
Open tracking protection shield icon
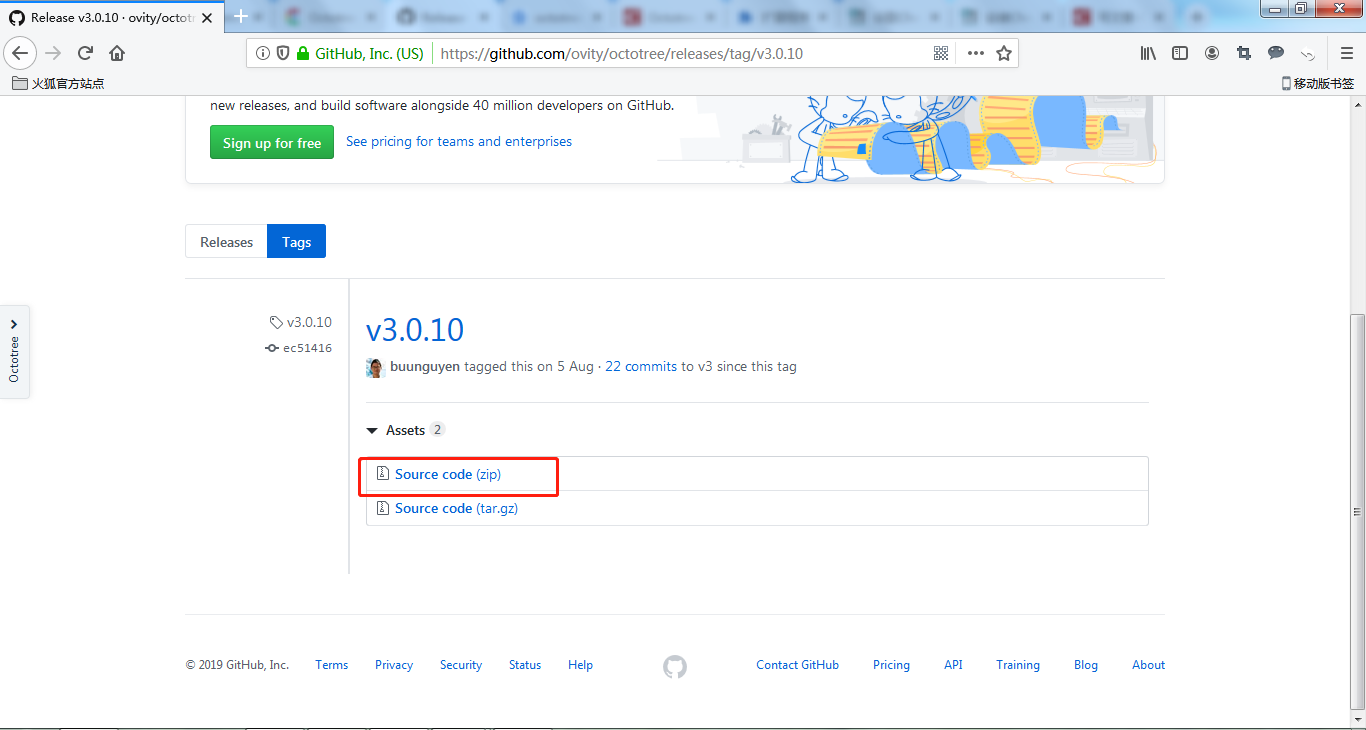pos(283,54)
